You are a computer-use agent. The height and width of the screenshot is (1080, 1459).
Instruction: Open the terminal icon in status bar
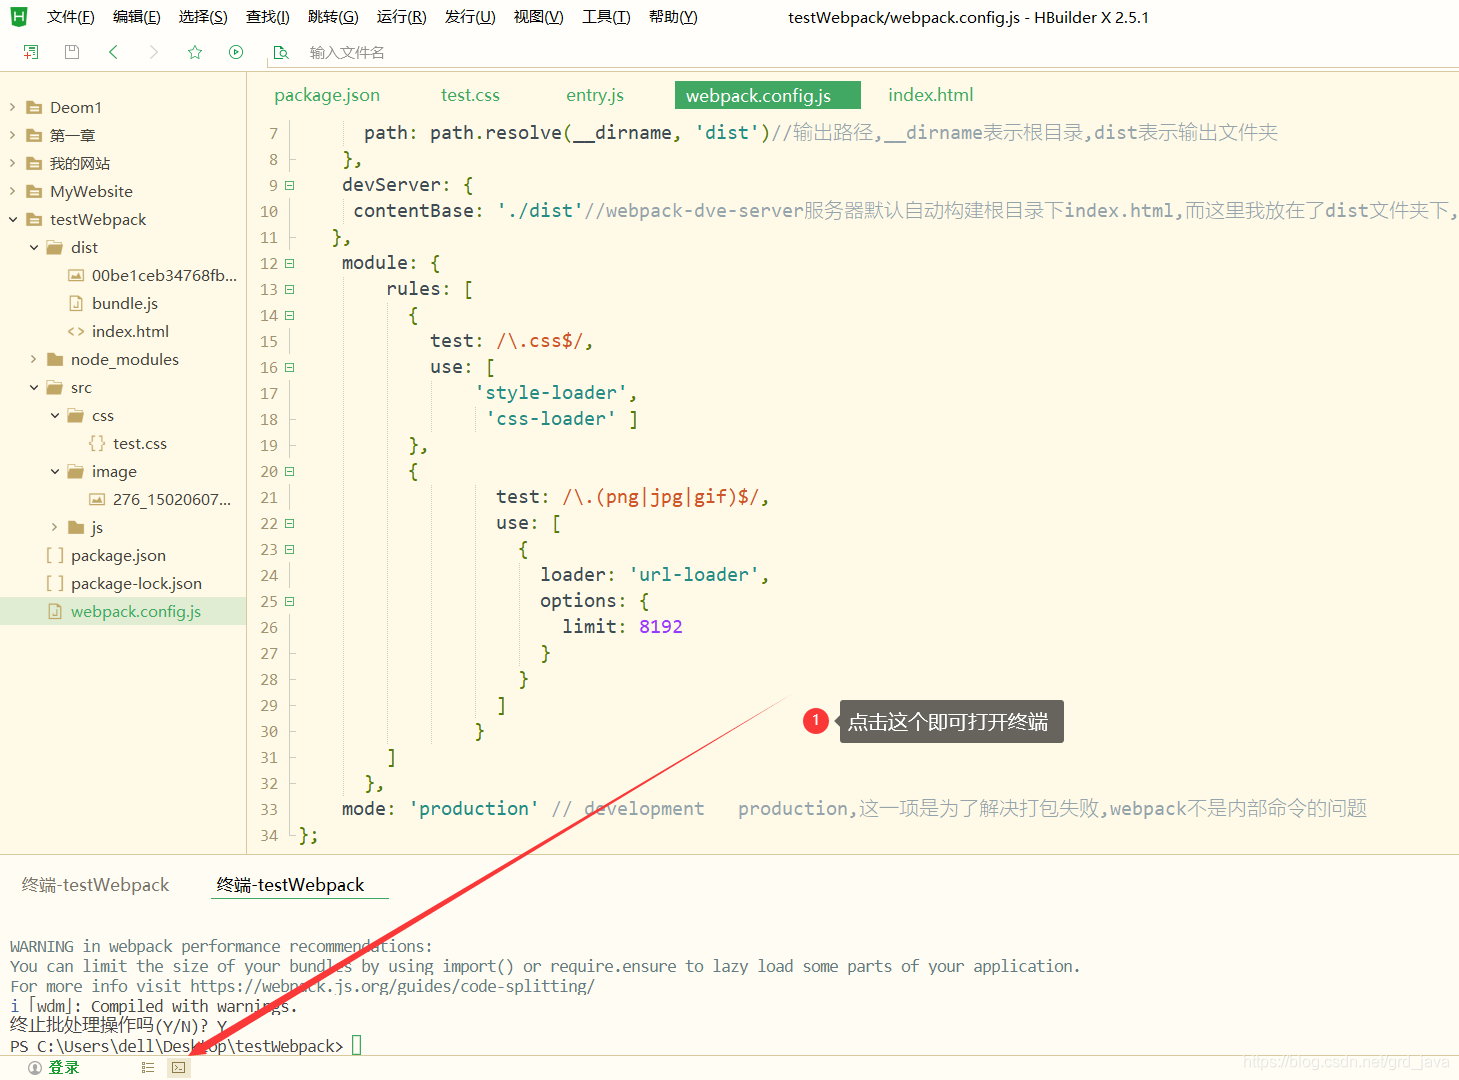click(178, 1068)
